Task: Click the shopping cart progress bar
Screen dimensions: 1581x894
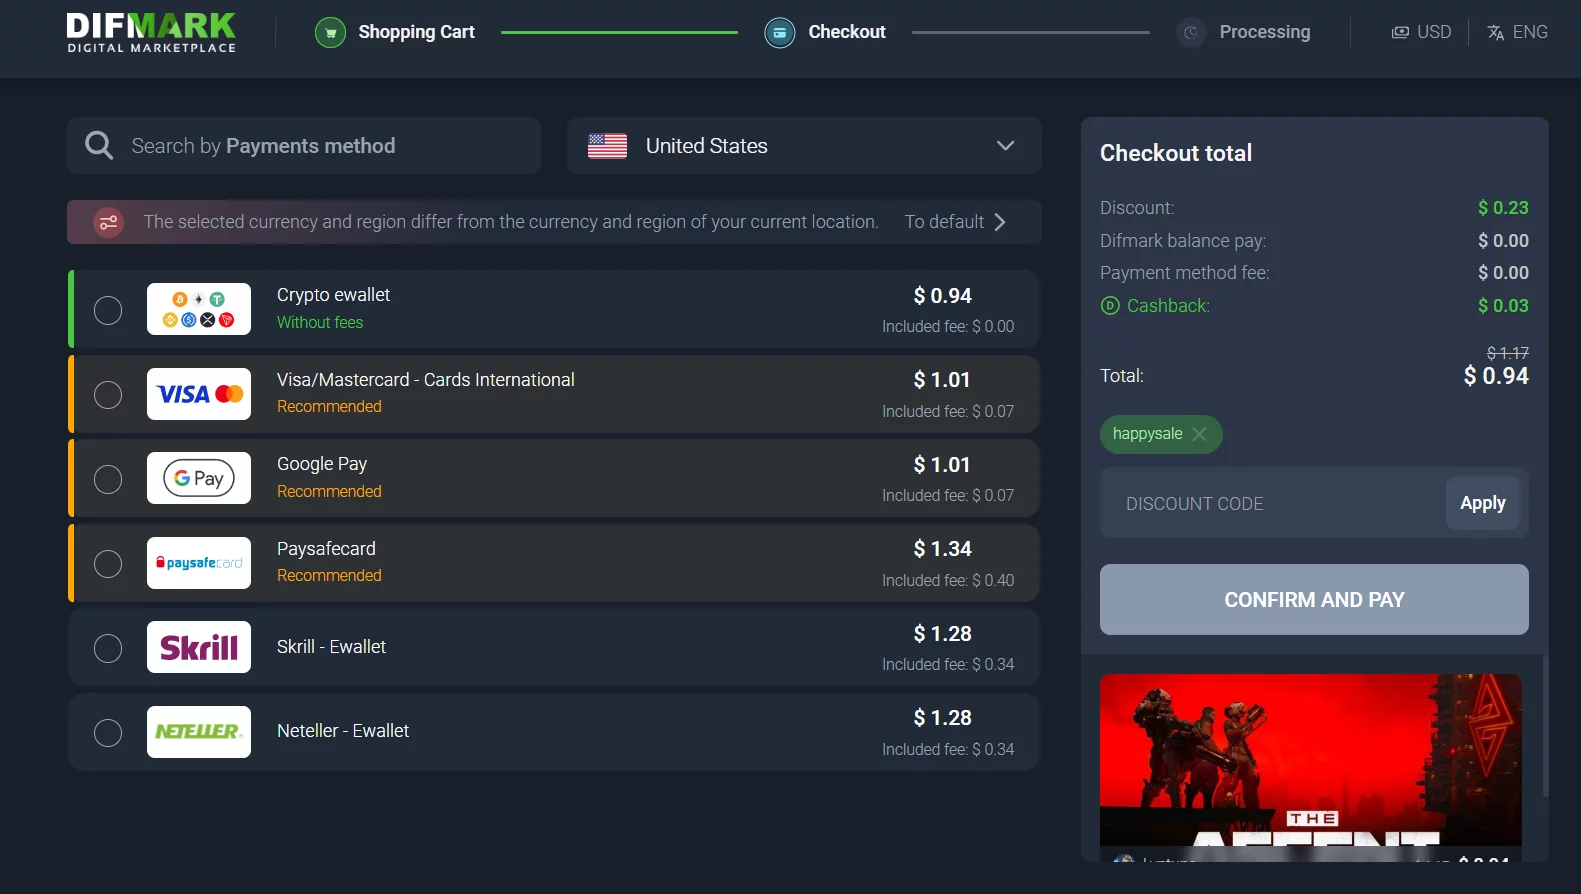Action: point(619,32)
